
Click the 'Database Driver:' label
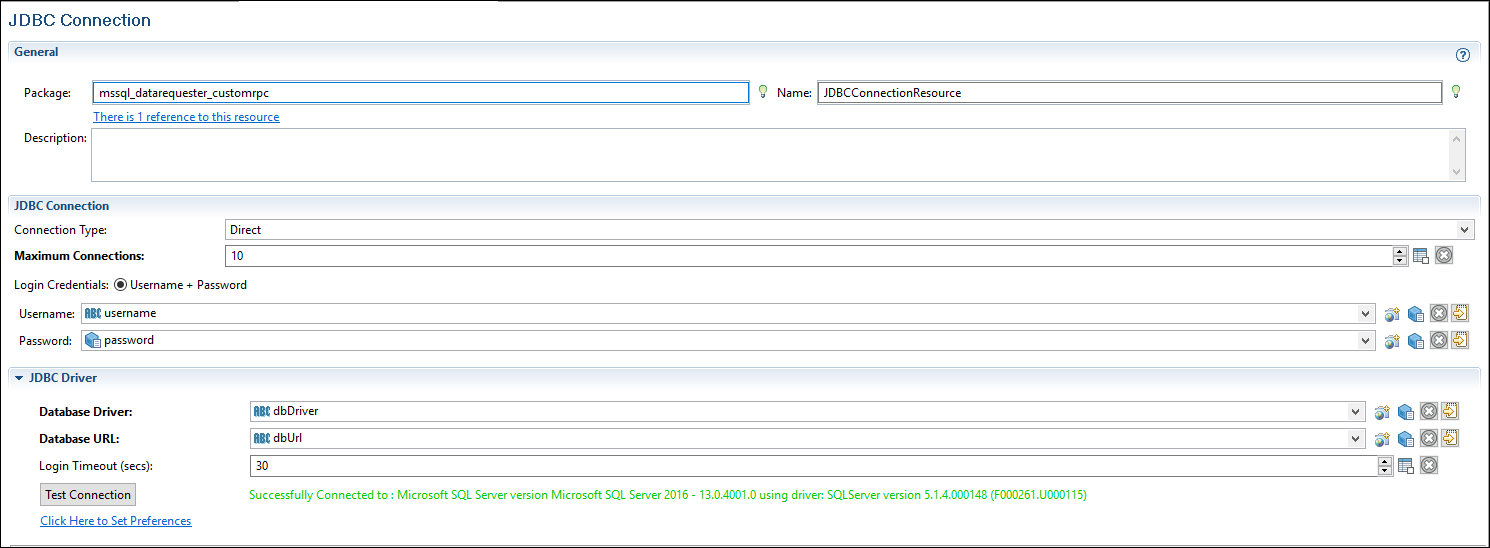(x=86, y=411)
